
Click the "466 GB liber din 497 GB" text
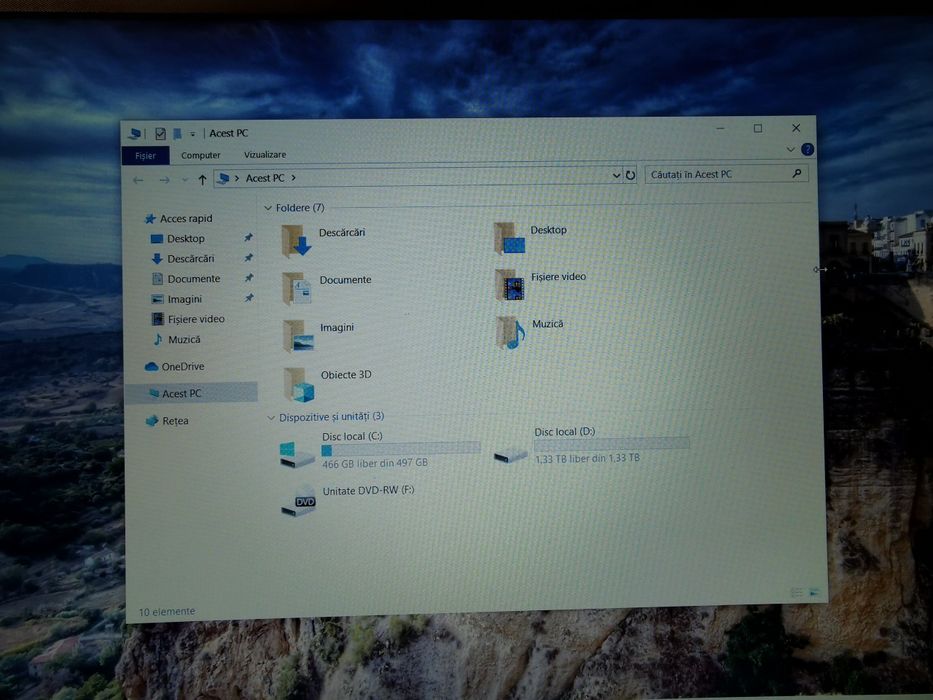375,463
